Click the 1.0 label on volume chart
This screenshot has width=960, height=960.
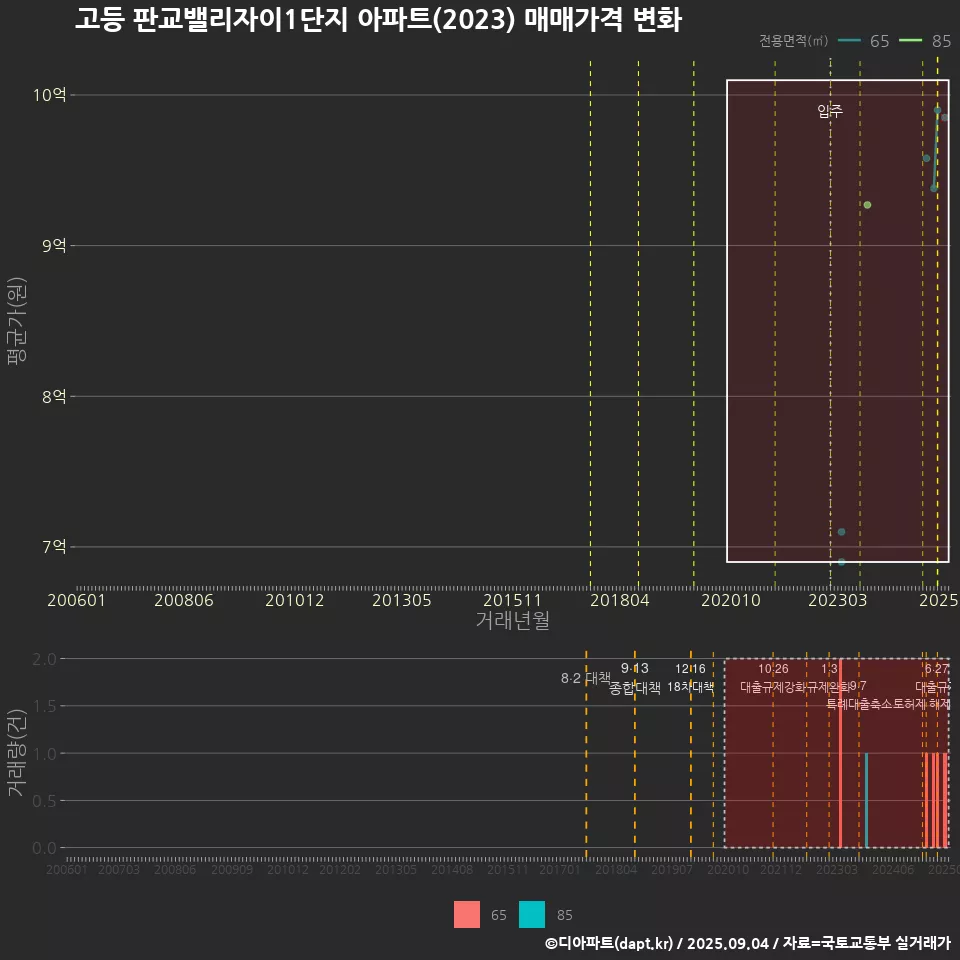coord(44,753)
